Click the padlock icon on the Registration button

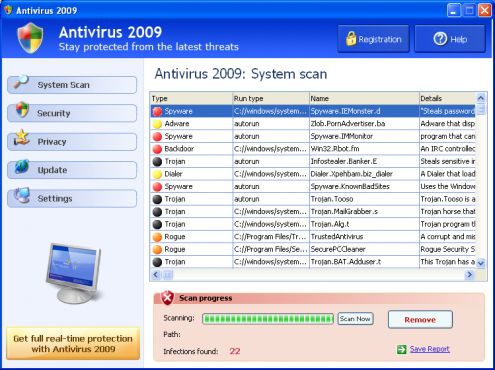[x=351, y=39]
